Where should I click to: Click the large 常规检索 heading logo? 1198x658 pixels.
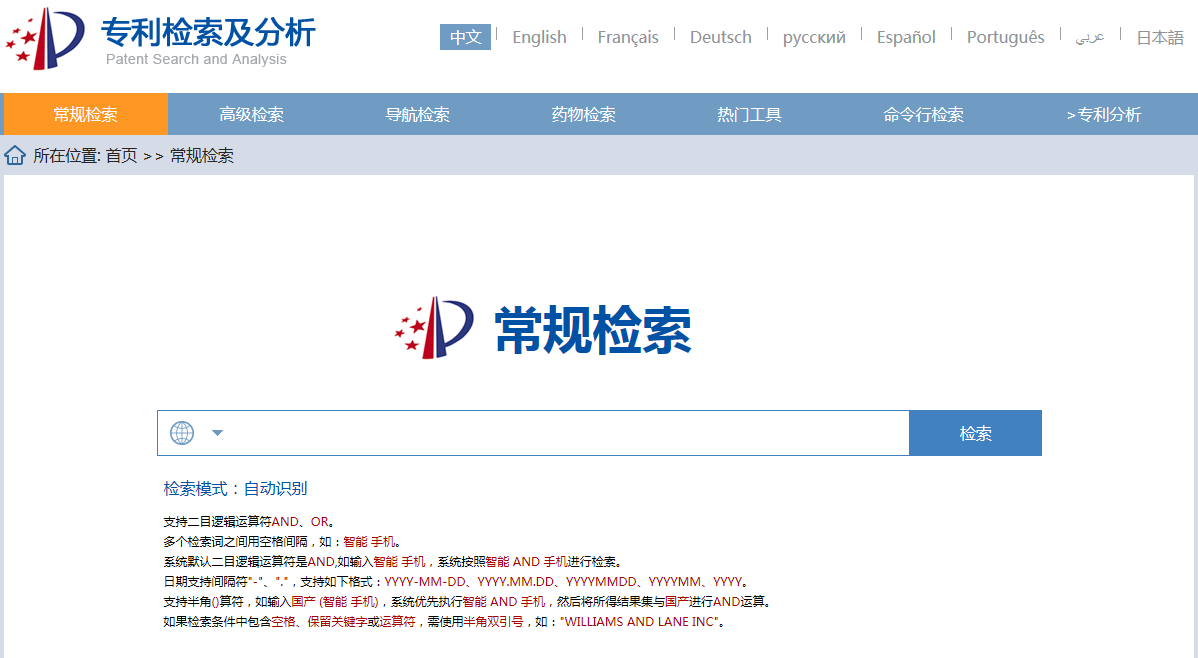543,329
